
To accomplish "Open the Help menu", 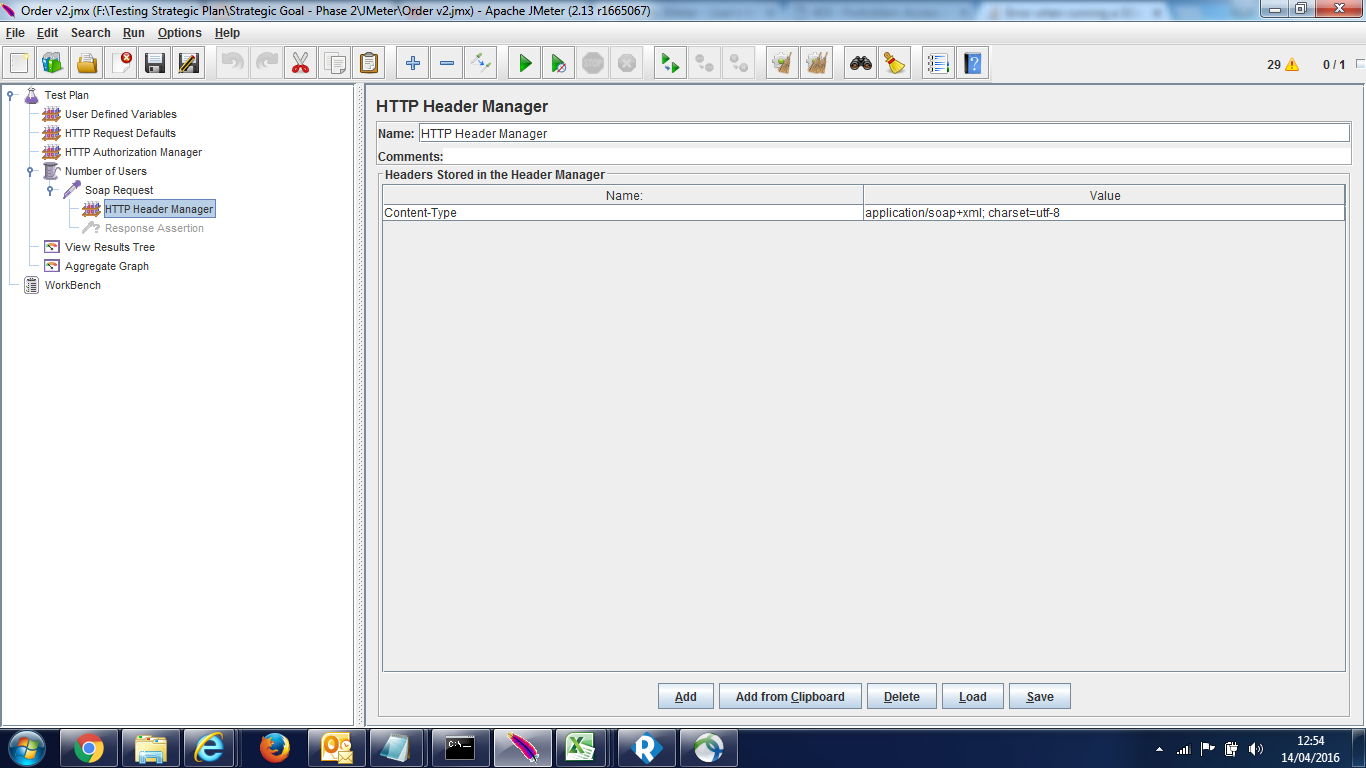I will coord(227,33).
